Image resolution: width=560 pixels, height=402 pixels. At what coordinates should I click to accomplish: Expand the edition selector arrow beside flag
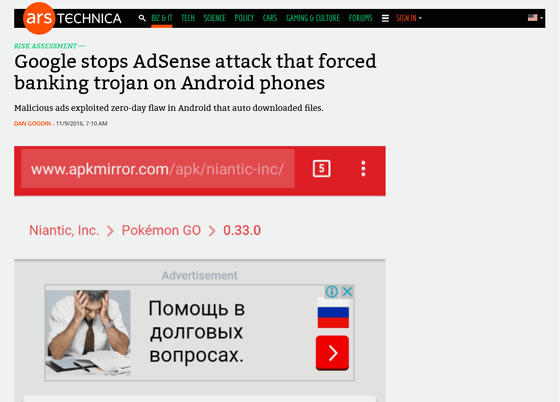pyautogui.click(x=541, y=18)
